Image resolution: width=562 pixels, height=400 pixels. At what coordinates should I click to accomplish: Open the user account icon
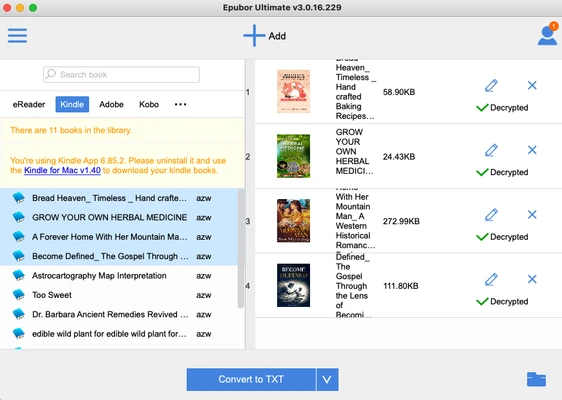[x=547, y=34]
